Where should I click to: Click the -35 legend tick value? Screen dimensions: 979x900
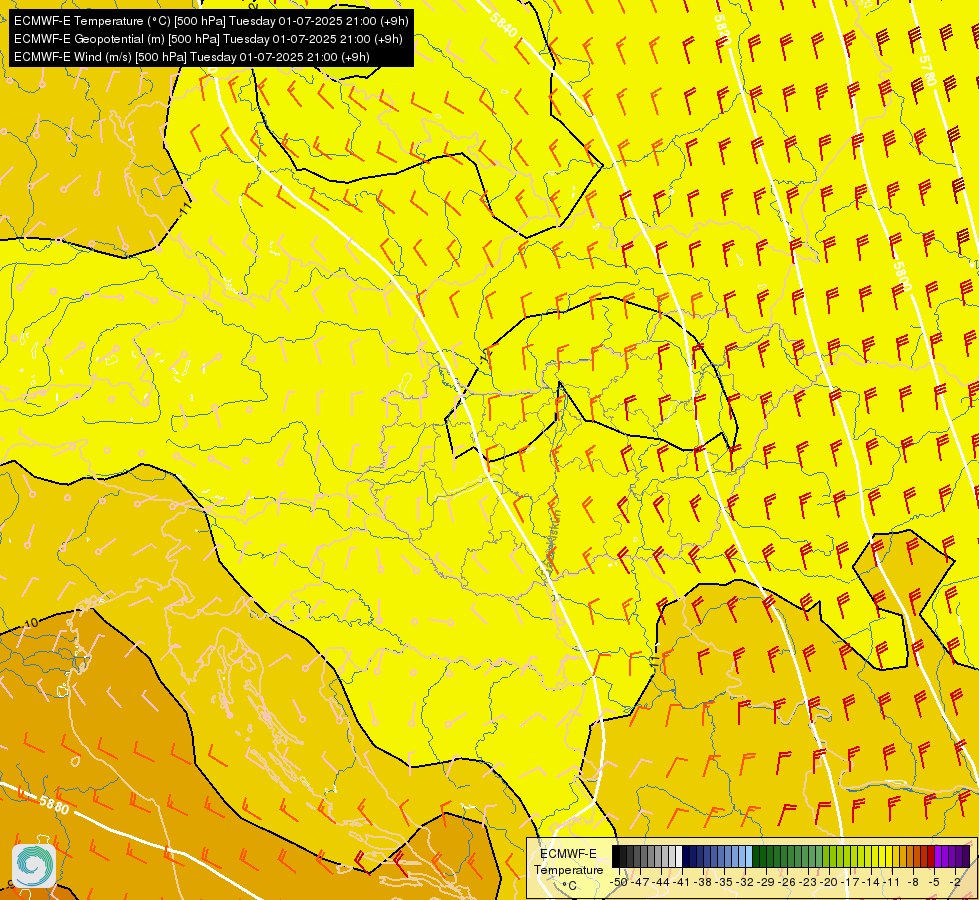pos(724,882)
